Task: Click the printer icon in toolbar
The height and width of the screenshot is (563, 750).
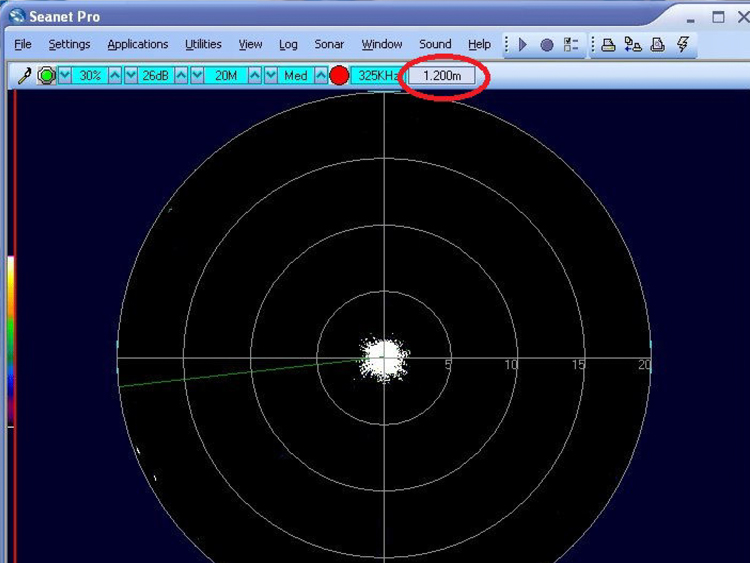Action: (x=608, y=45)
